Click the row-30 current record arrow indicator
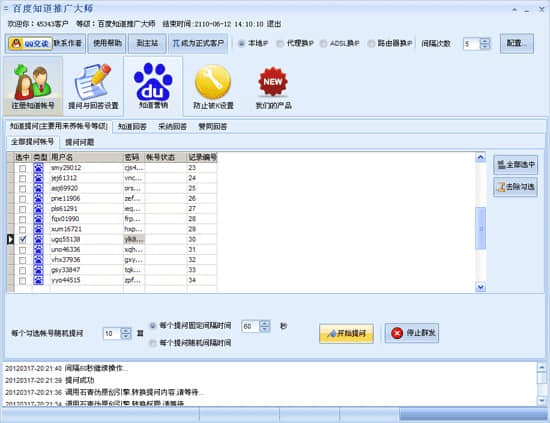Image resolution: width=550 pixels, height=423 pixels. (11, 239)
